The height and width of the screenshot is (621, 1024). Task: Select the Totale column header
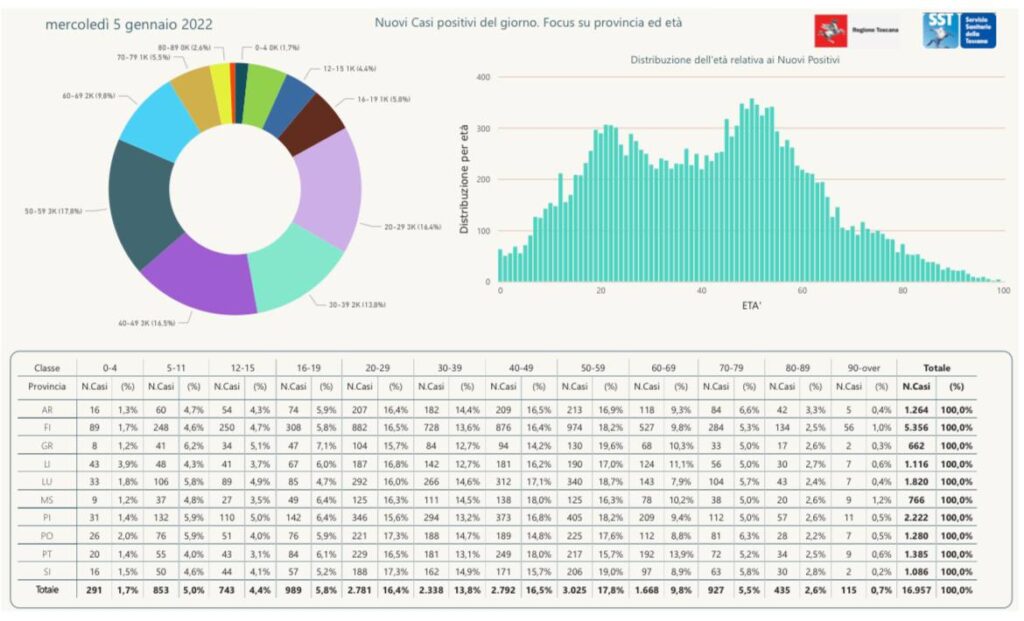coord(937,368)
